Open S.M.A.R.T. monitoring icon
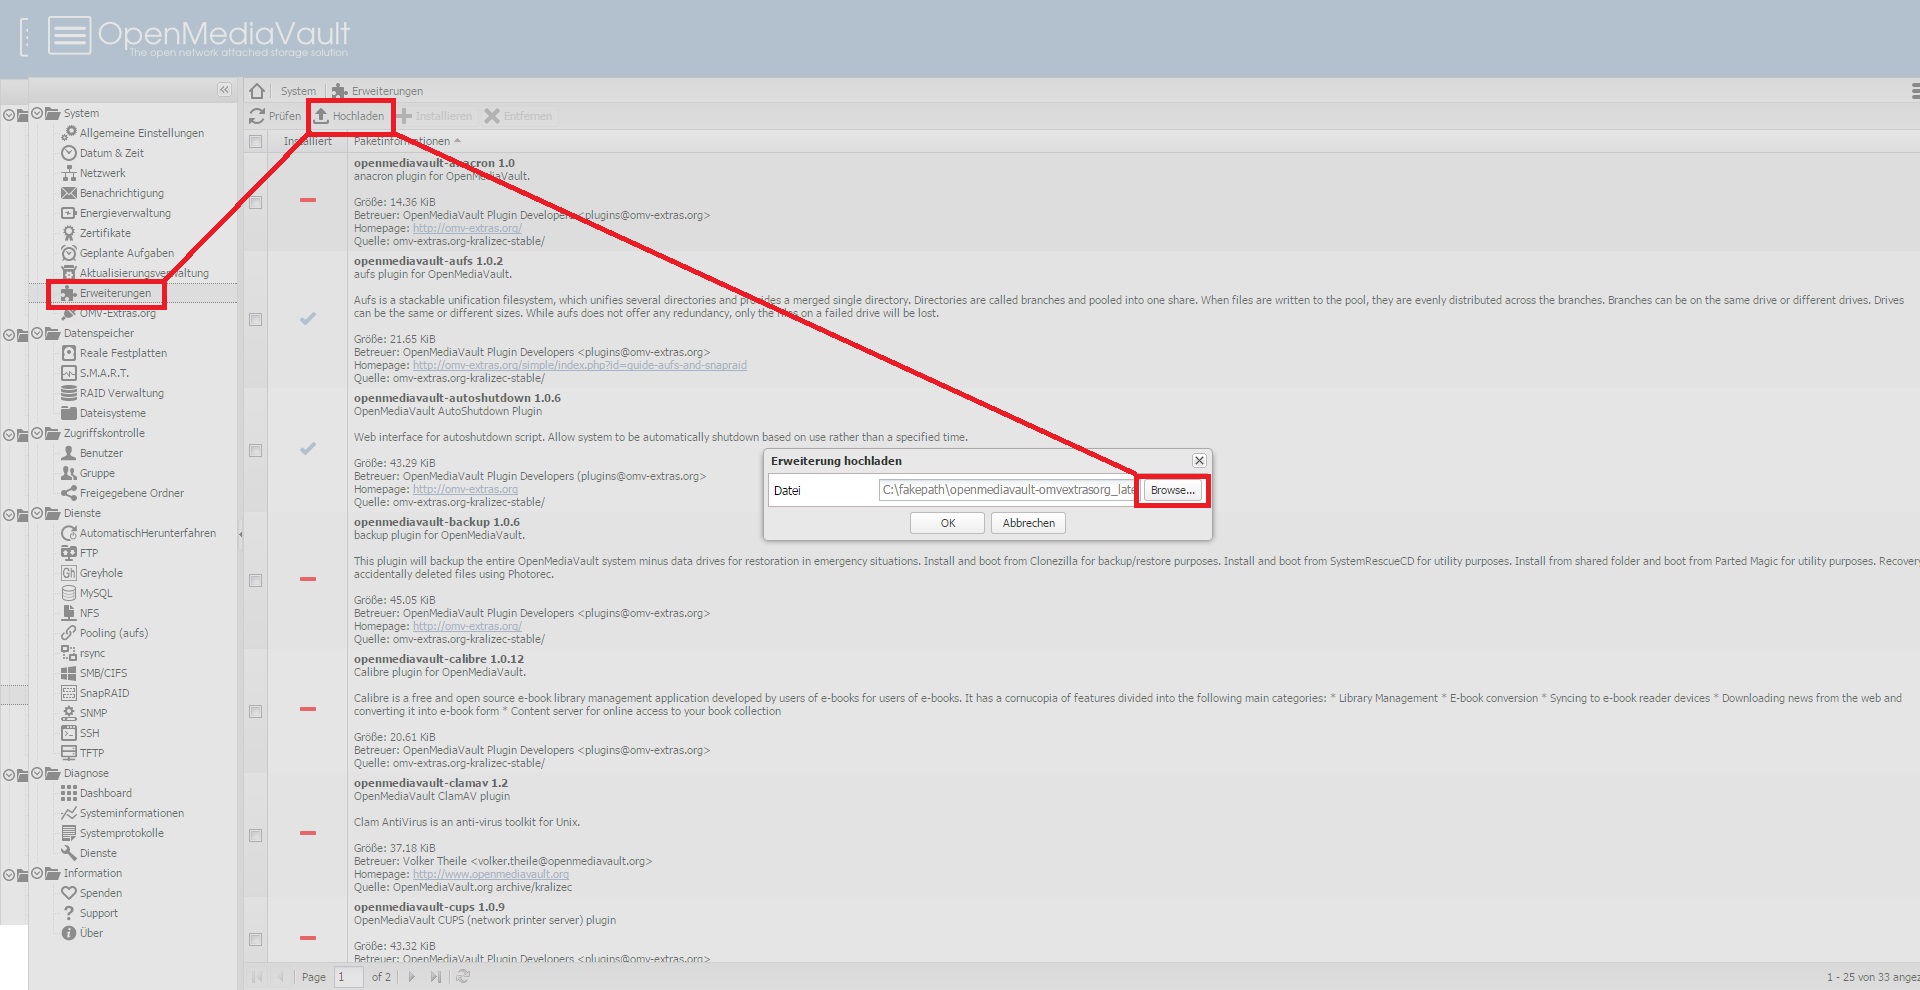 coord(69,373)
